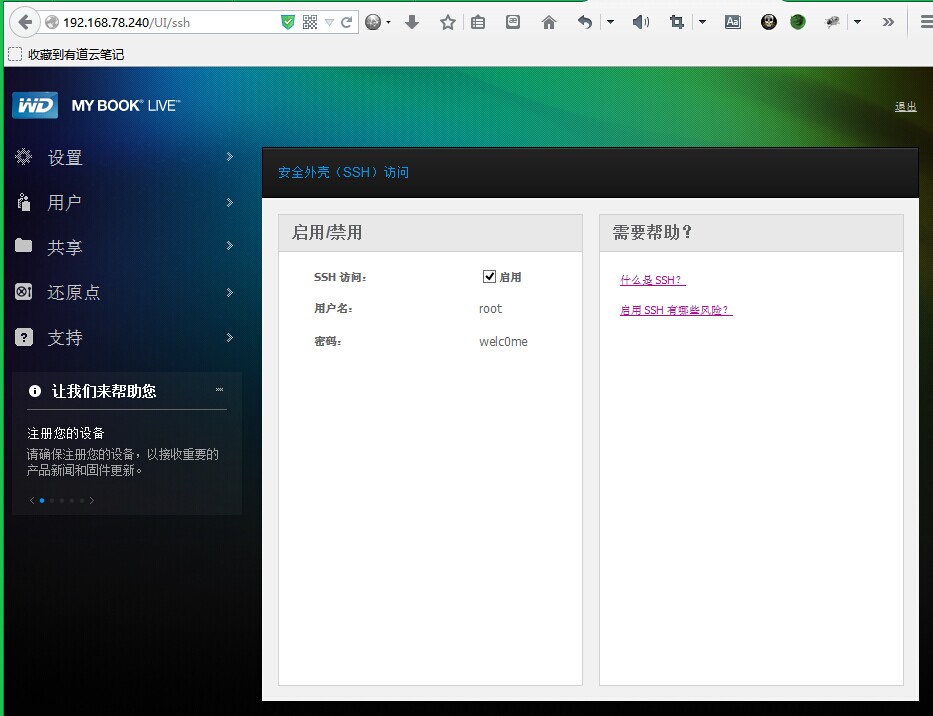Expand the 设置 menu chevron
The width and height of the screenshot is (933, 716).
coord(230,157)
